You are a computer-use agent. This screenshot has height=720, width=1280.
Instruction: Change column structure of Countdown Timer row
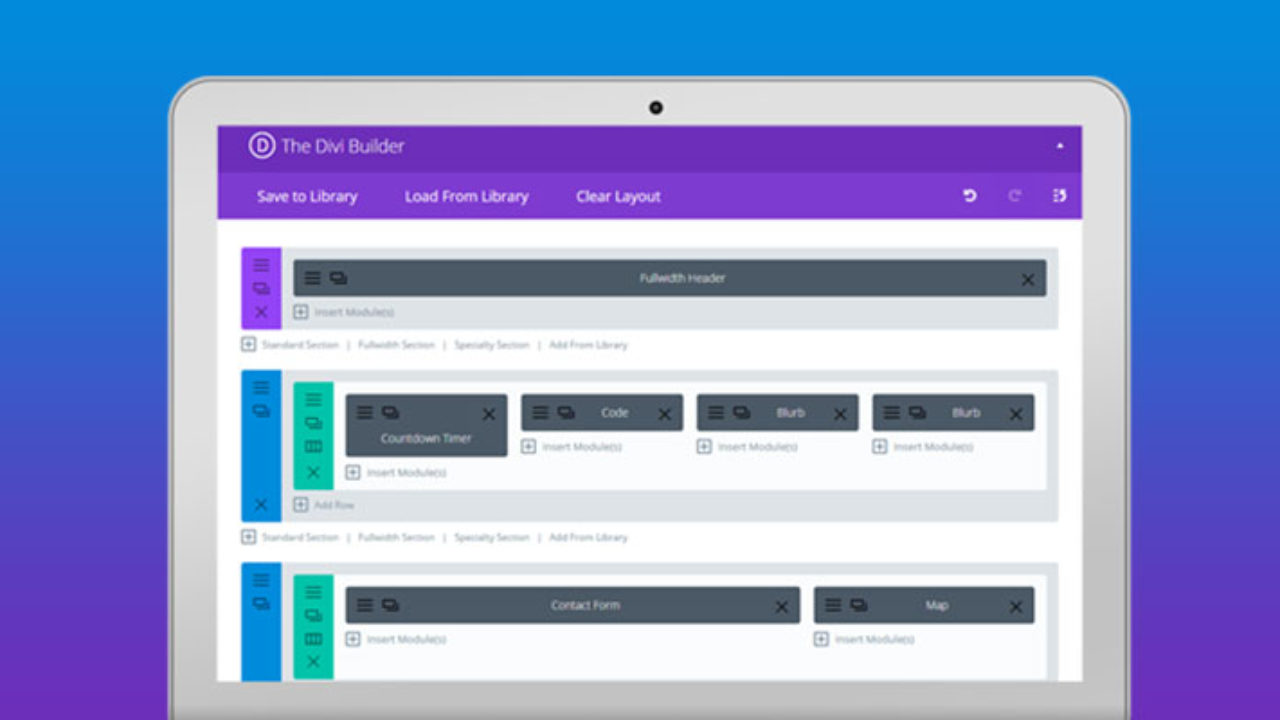point(313,447)
